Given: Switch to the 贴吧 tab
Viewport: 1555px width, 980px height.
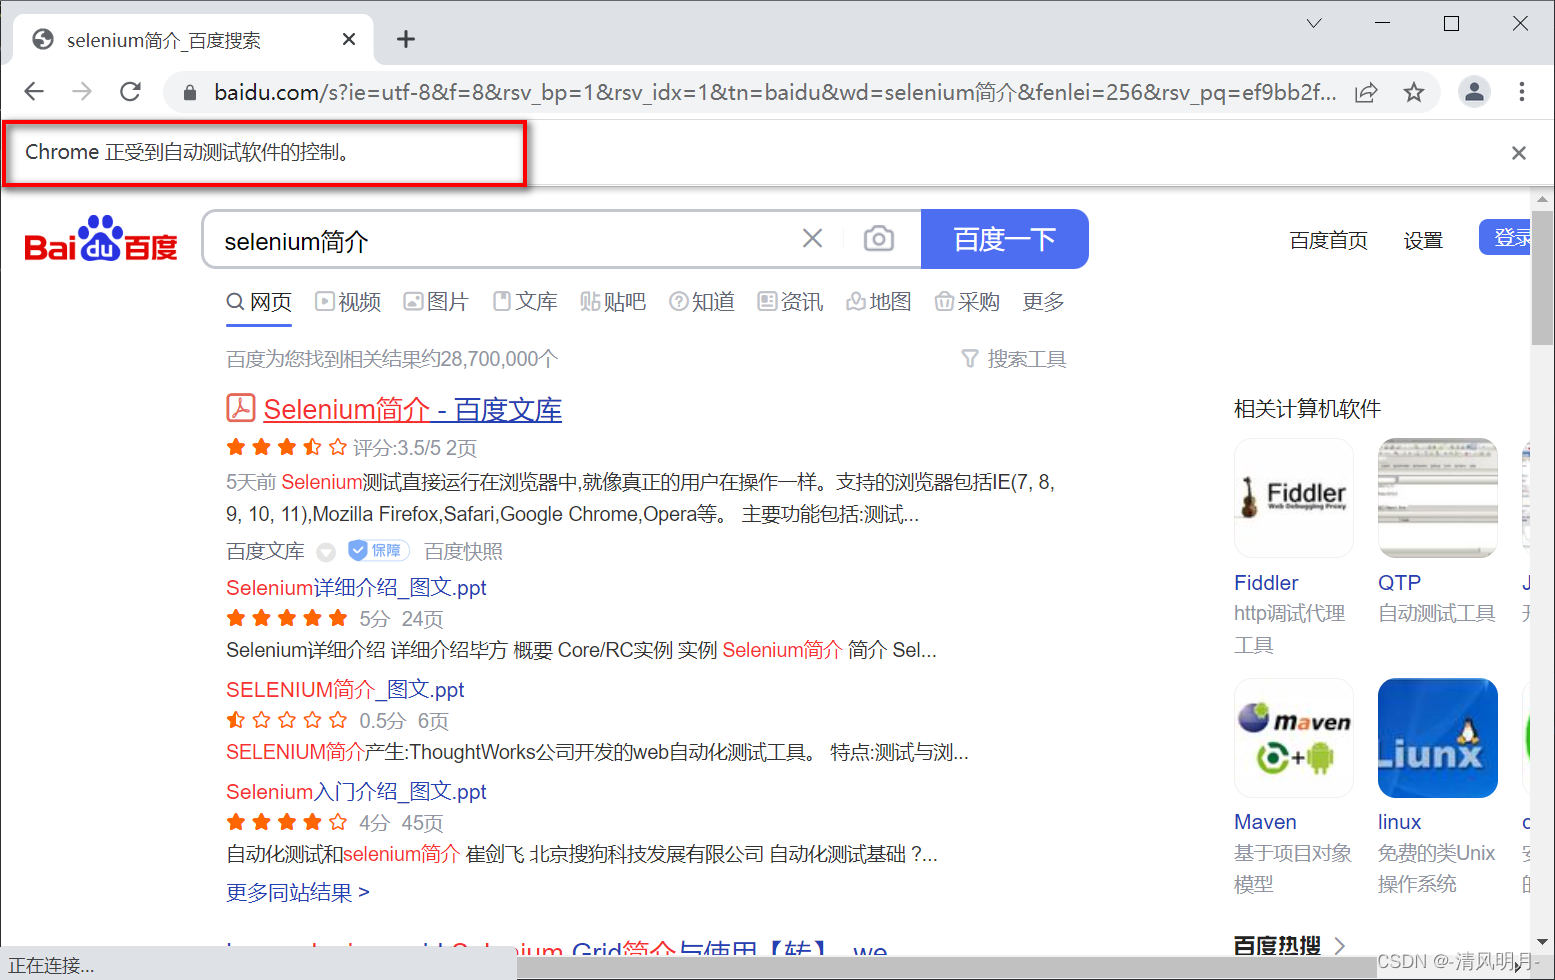Looking at the screenshot, I should pyautogui.click(x=613, y=302).
